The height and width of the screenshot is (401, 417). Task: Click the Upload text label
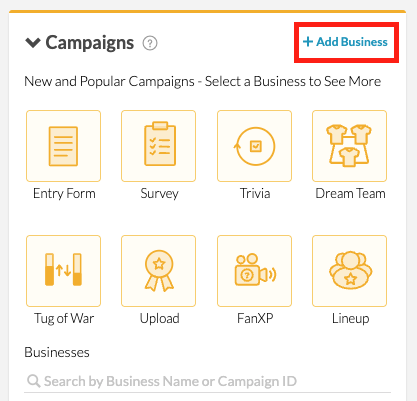(160, 318)
